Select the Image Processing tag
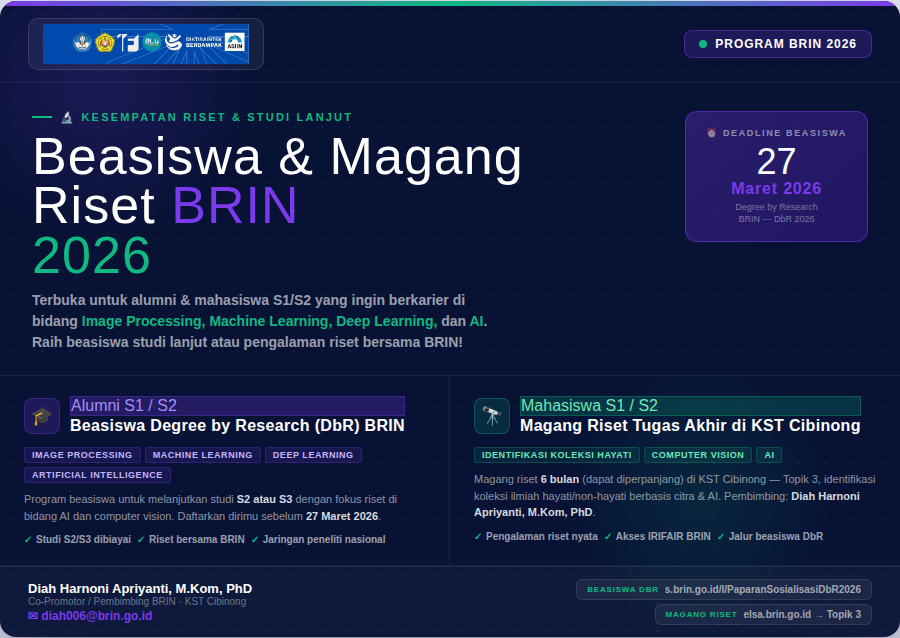 [82, 455]
